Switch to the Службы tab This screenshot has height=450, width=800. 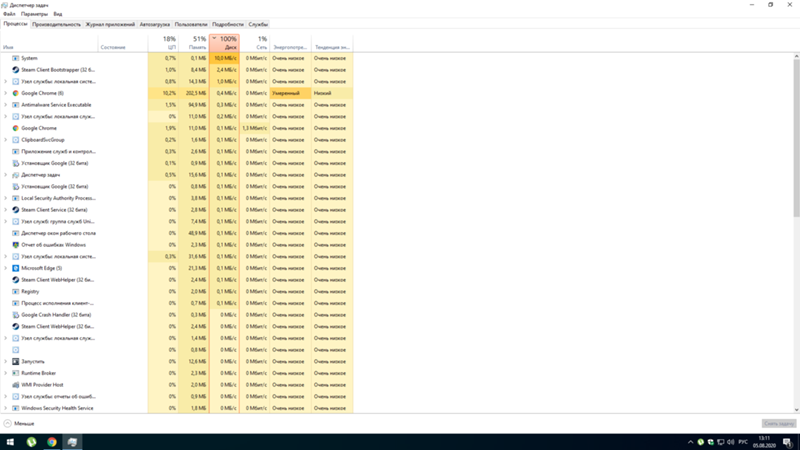(258, 24)
